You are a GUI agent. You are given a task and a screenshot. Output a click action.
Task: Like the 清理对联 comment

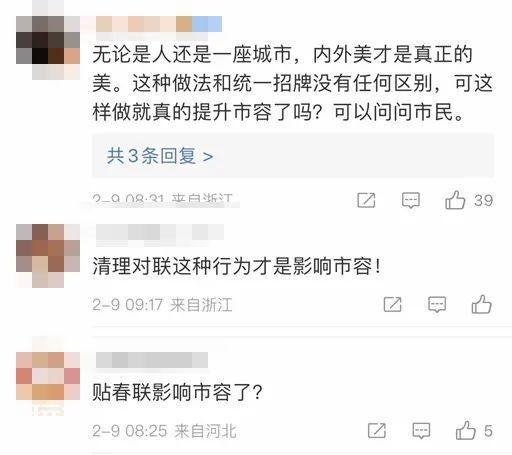tap(482, 304)
